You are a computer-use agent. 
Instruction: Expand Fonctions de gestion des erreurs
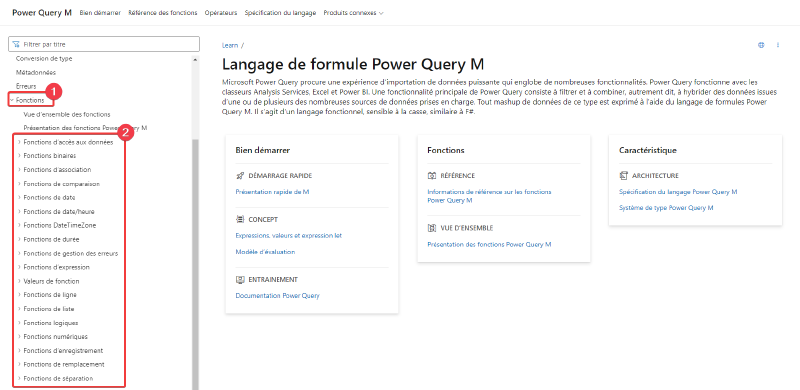pyautogui.click(x=70, y=253)
